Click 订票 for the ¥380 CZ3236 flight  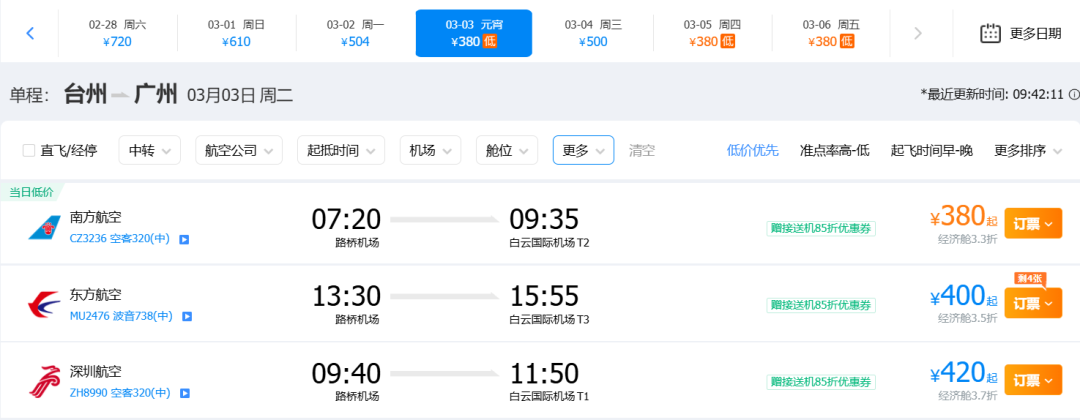click(x=1032, y=224)
